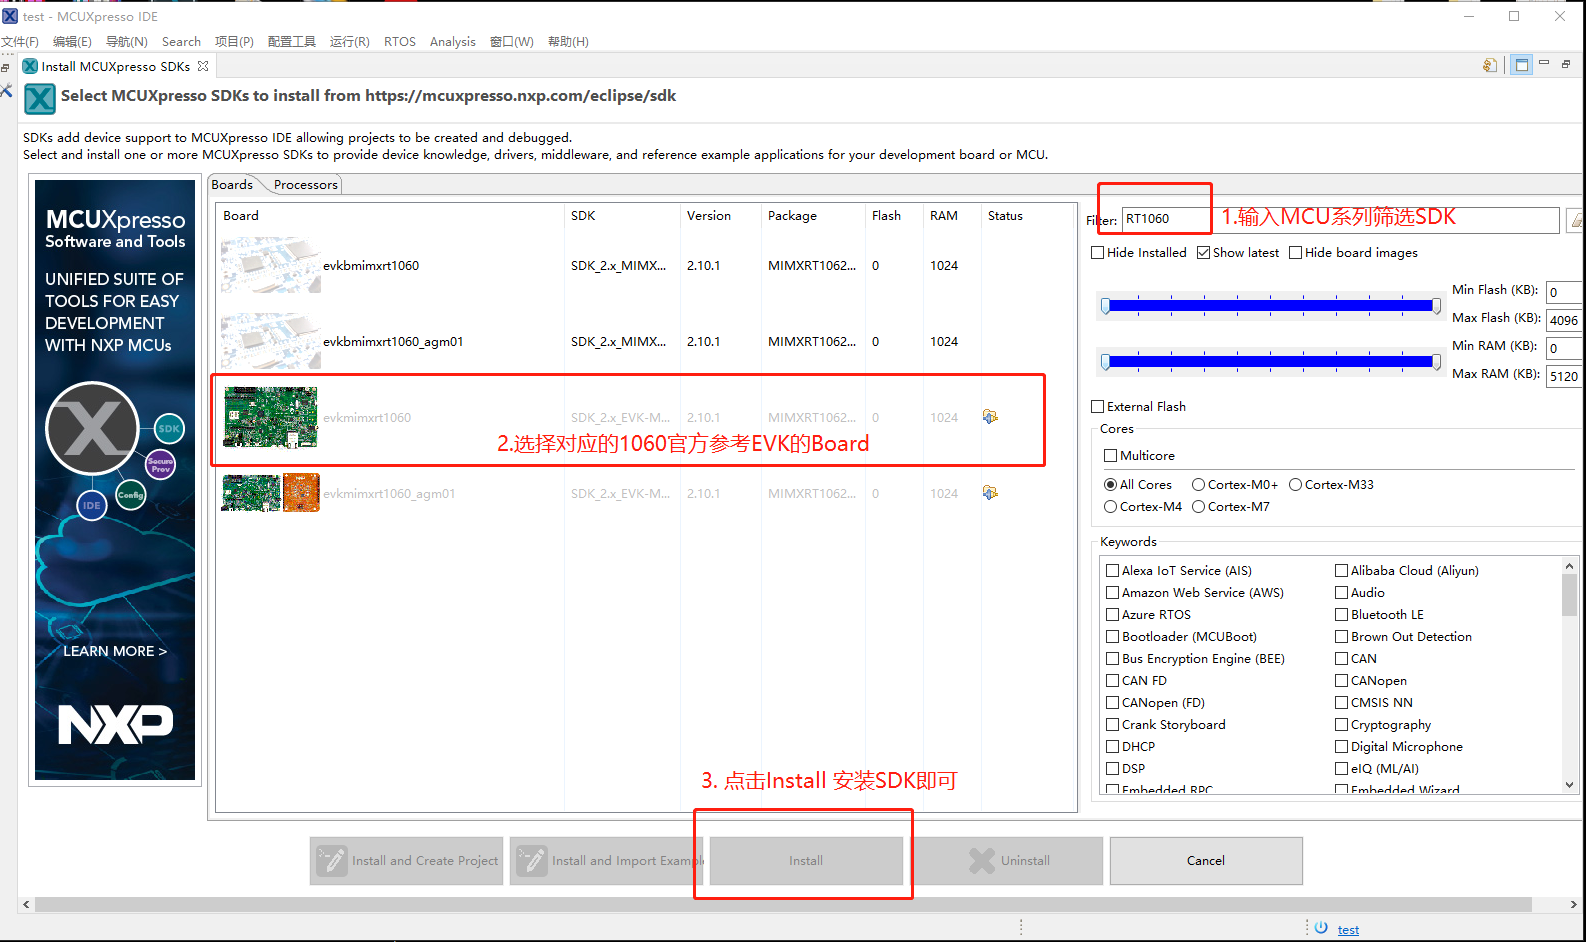The width and height of the screenshot is (1586, 942).
Task: Click the download status icon for evkmimxrt1060
Action: pos(990,417)
